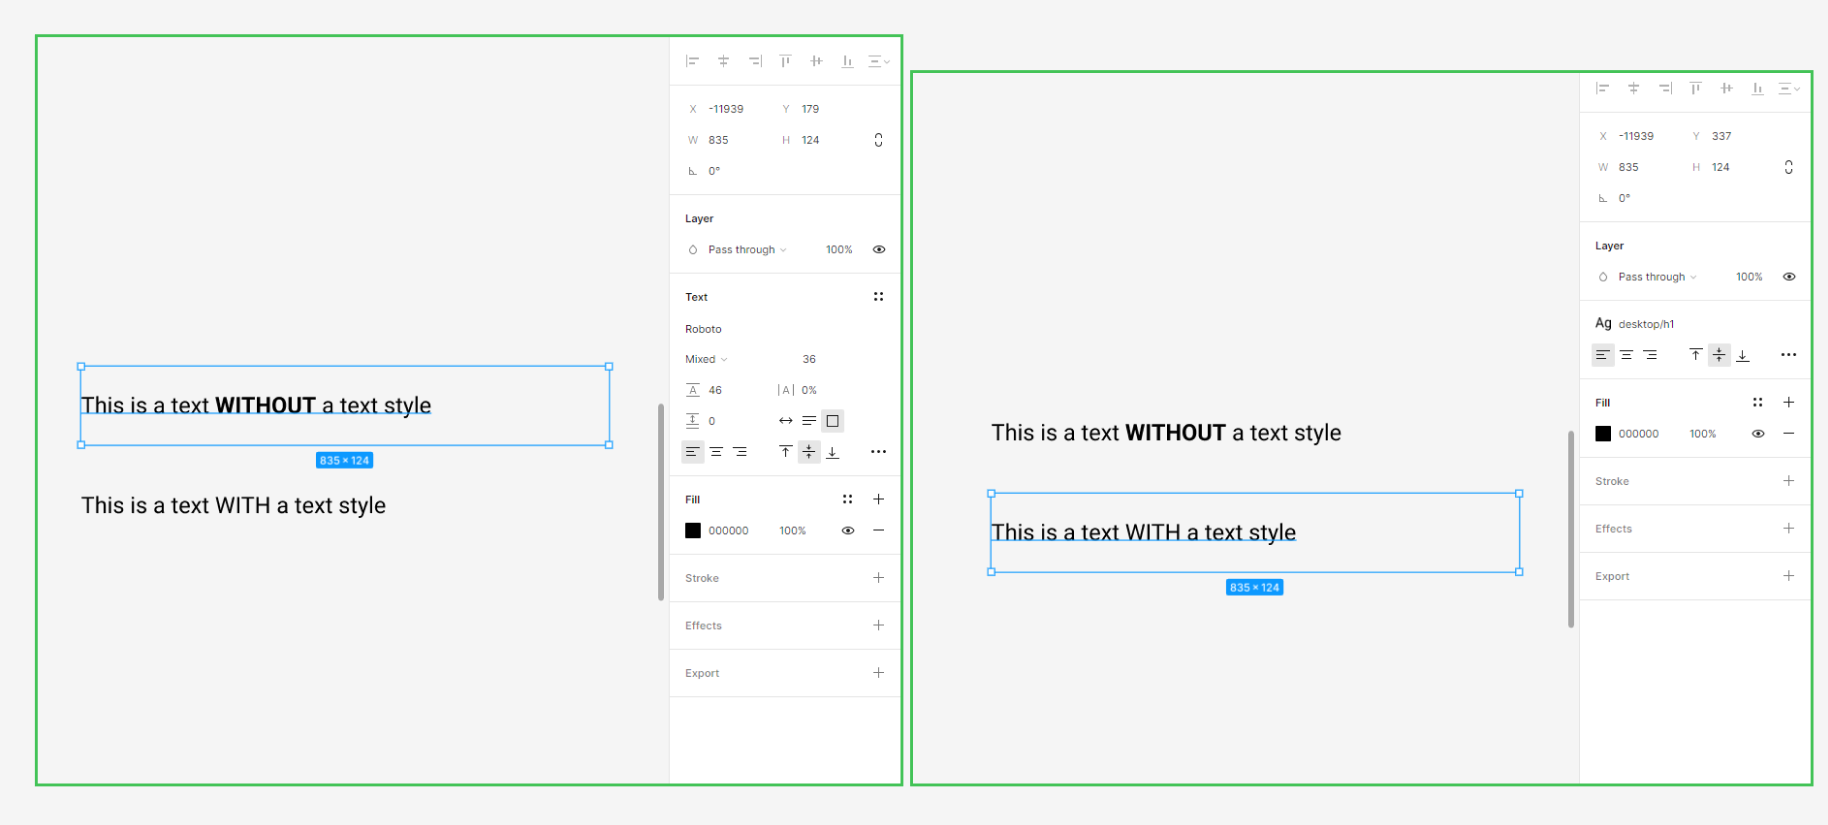Select auto width text resizing icon

tap(786, 421)
